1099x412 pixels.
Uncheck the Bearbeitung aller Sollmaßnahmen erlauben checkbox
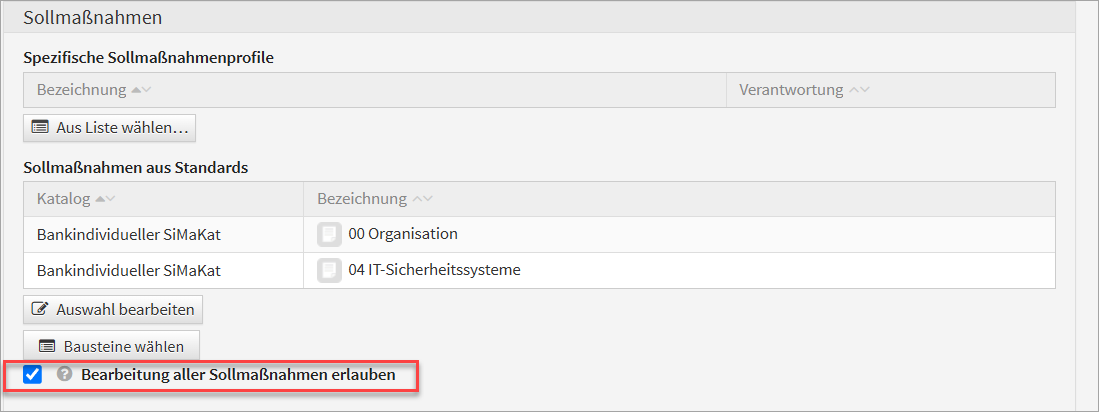(x=33, y=375)
